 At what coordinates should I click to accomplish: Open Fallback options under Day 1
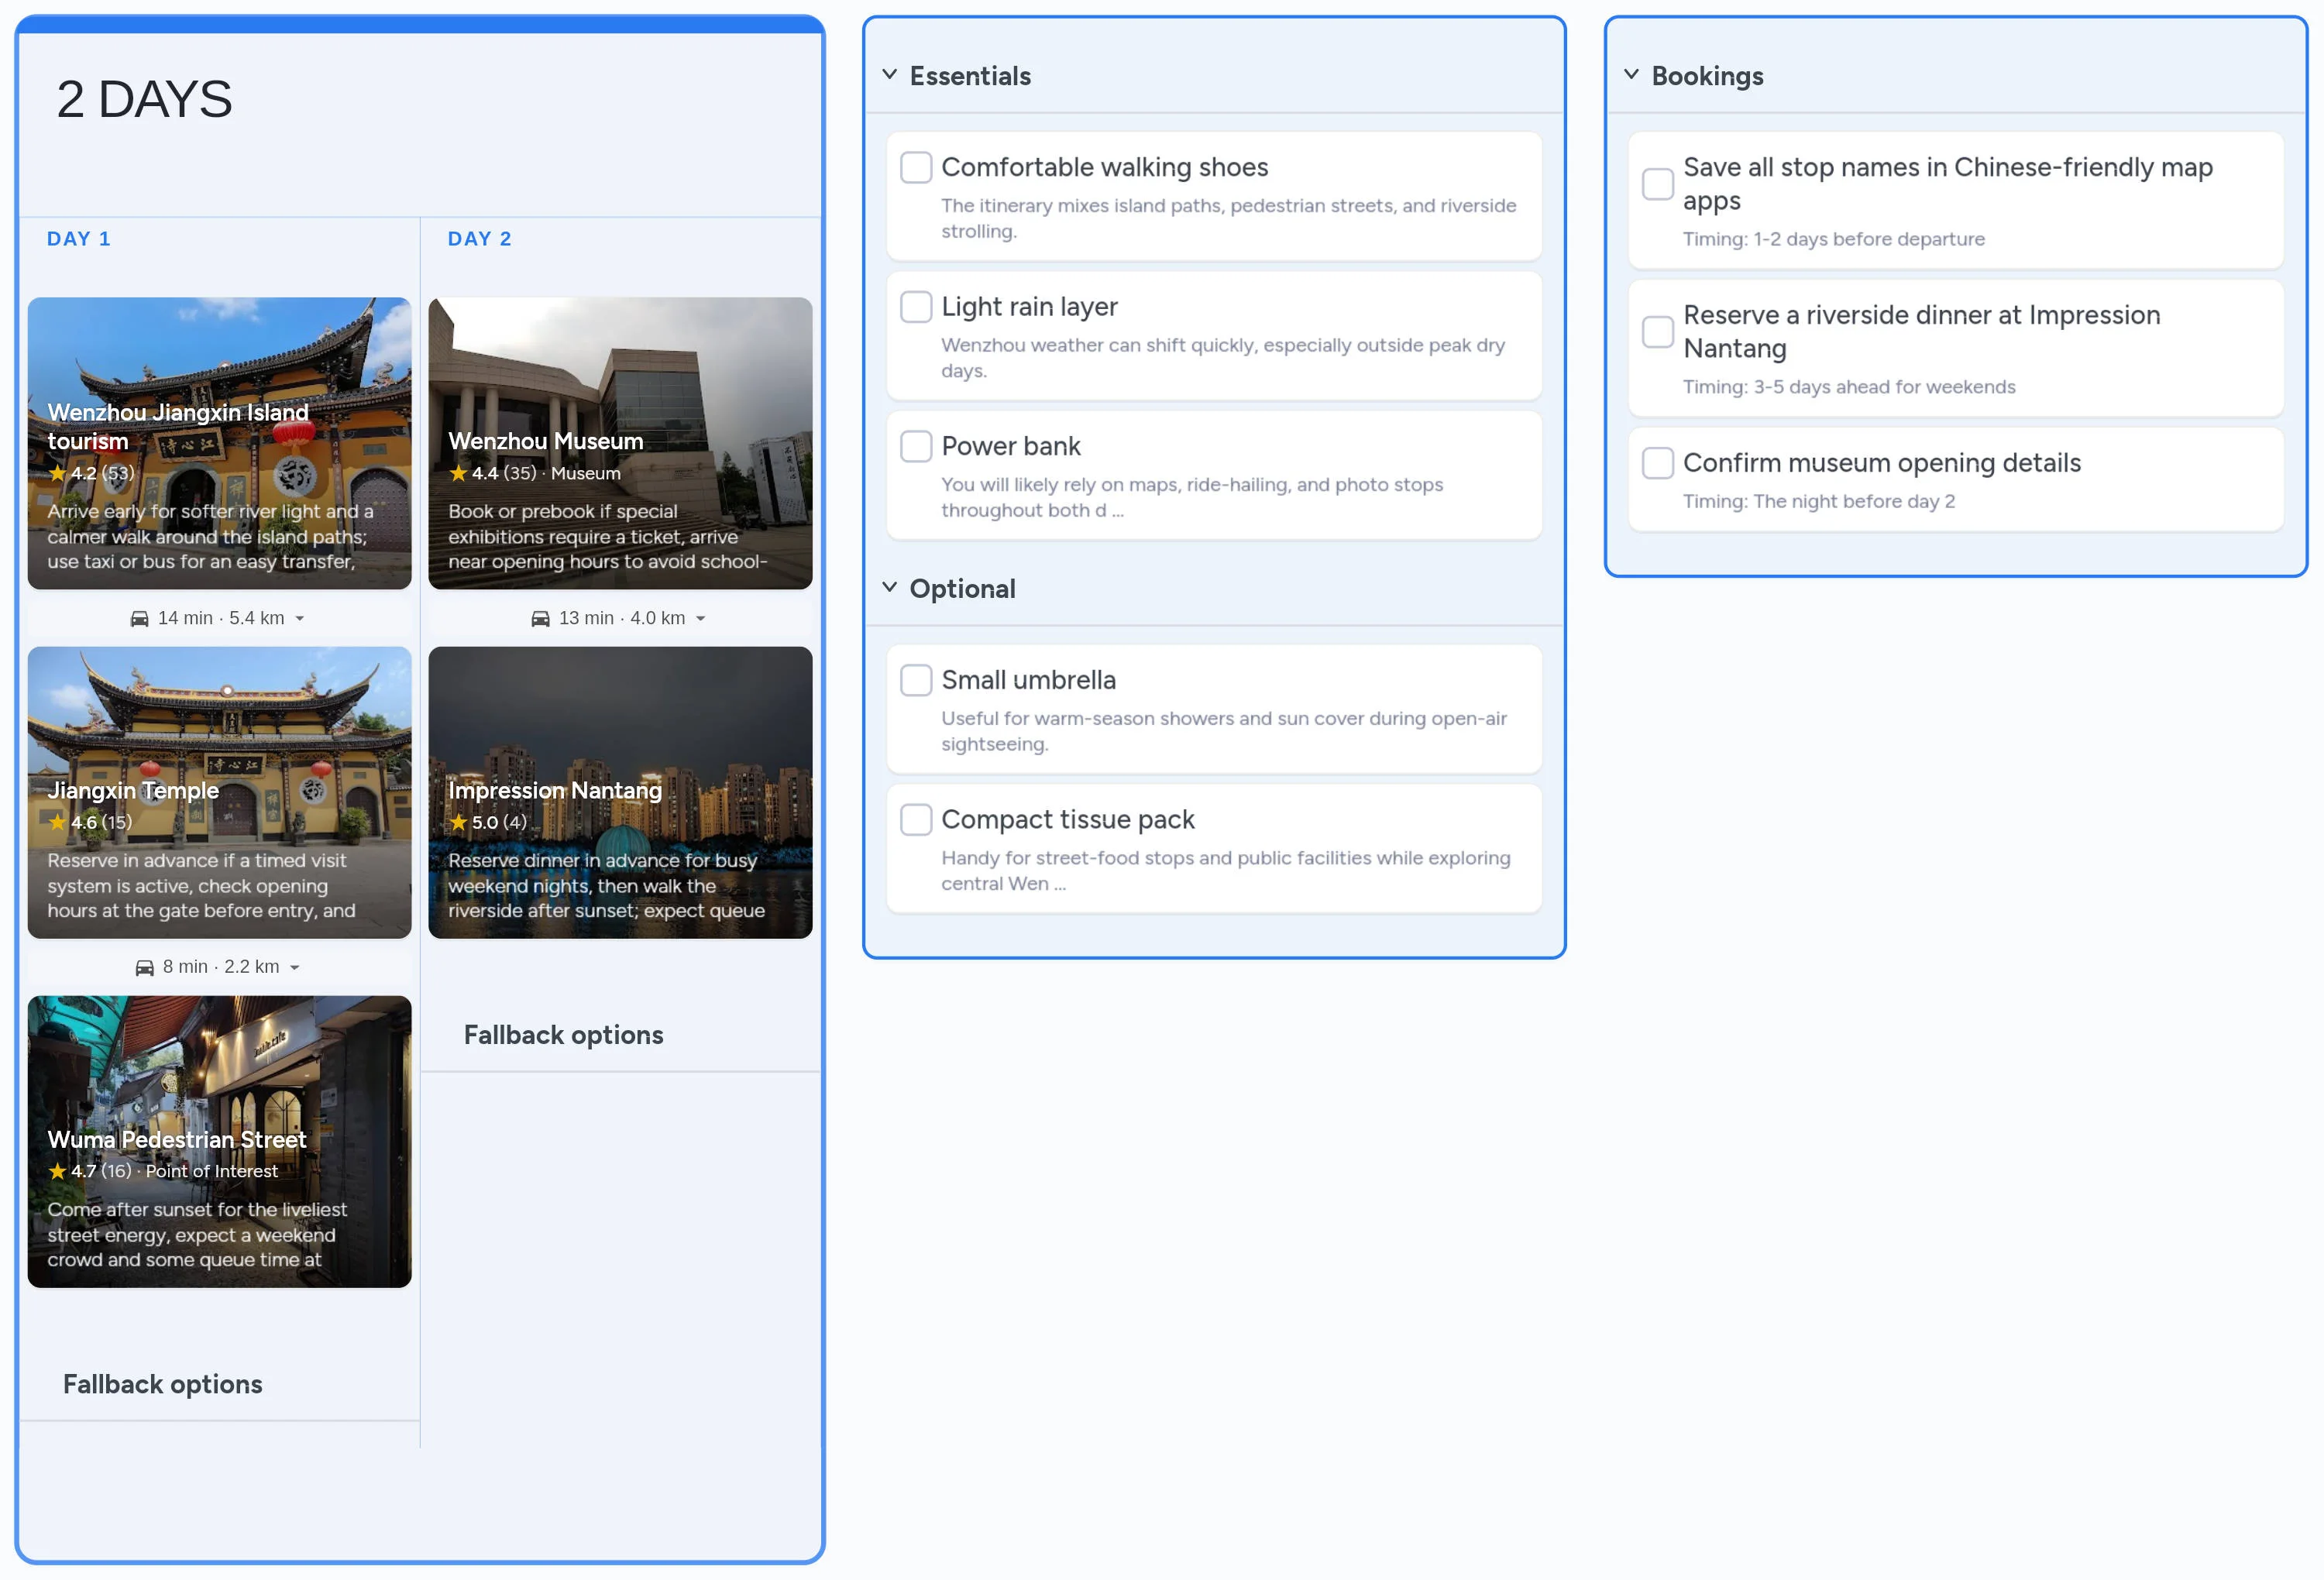(x=162, y=1384)
